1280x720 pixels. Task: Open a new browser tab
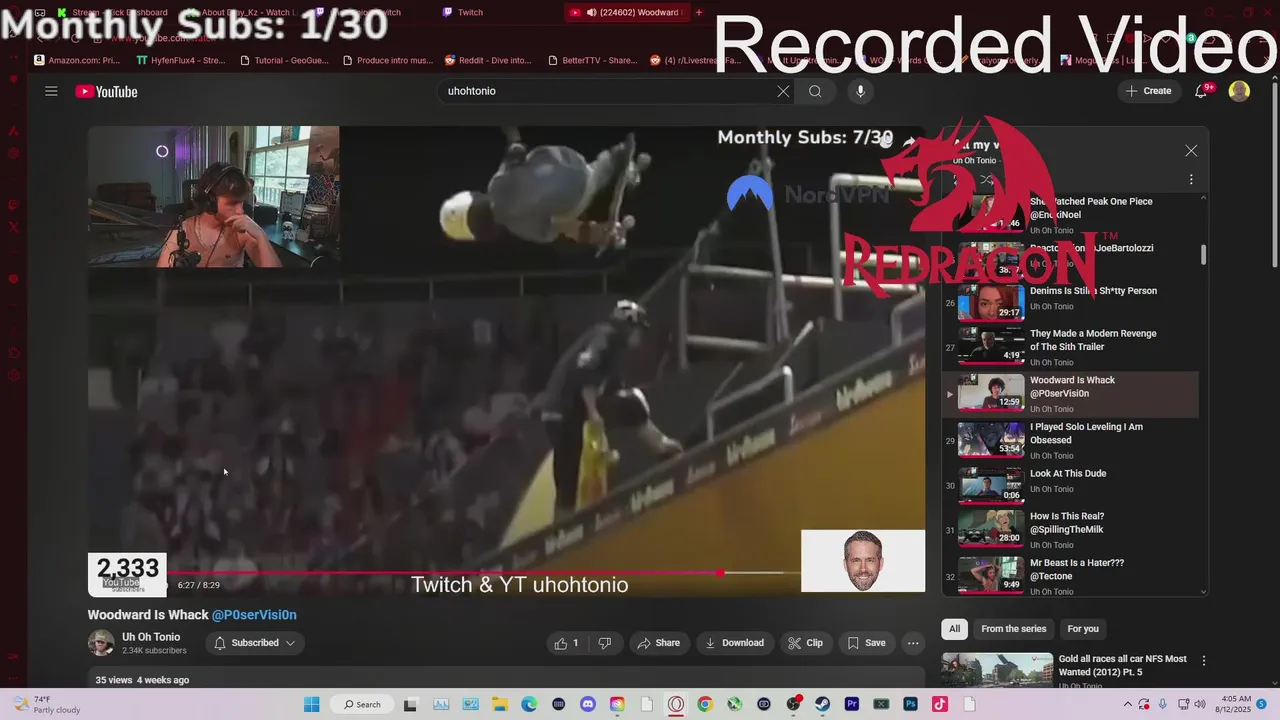click(x=699, y=12)
